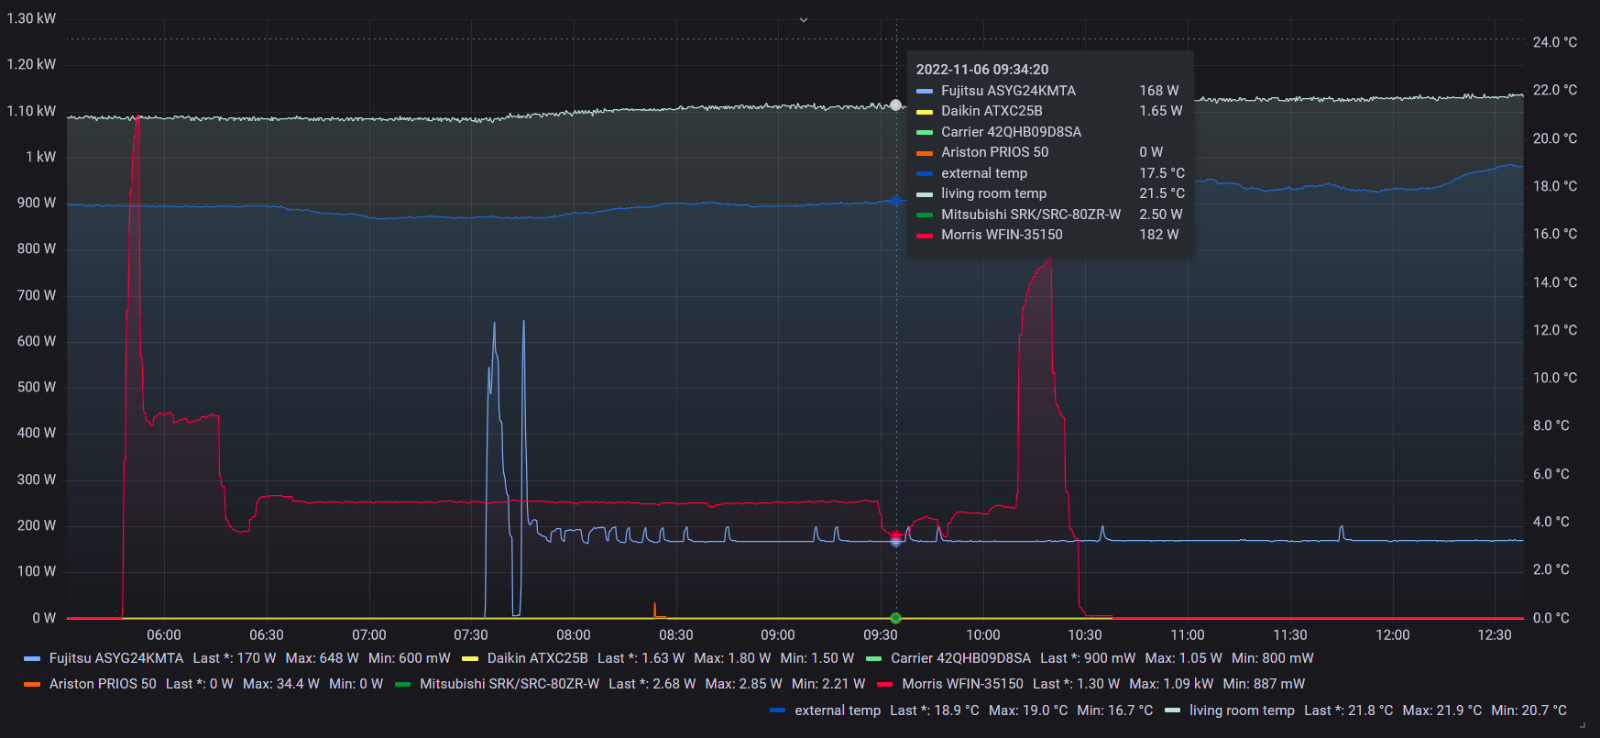Image resolution: width=1600 pixels, height=738 pixels.
Task: Click the panel resize handle at bottom right
Action: pyautogui.click(x=1582, y=725)
